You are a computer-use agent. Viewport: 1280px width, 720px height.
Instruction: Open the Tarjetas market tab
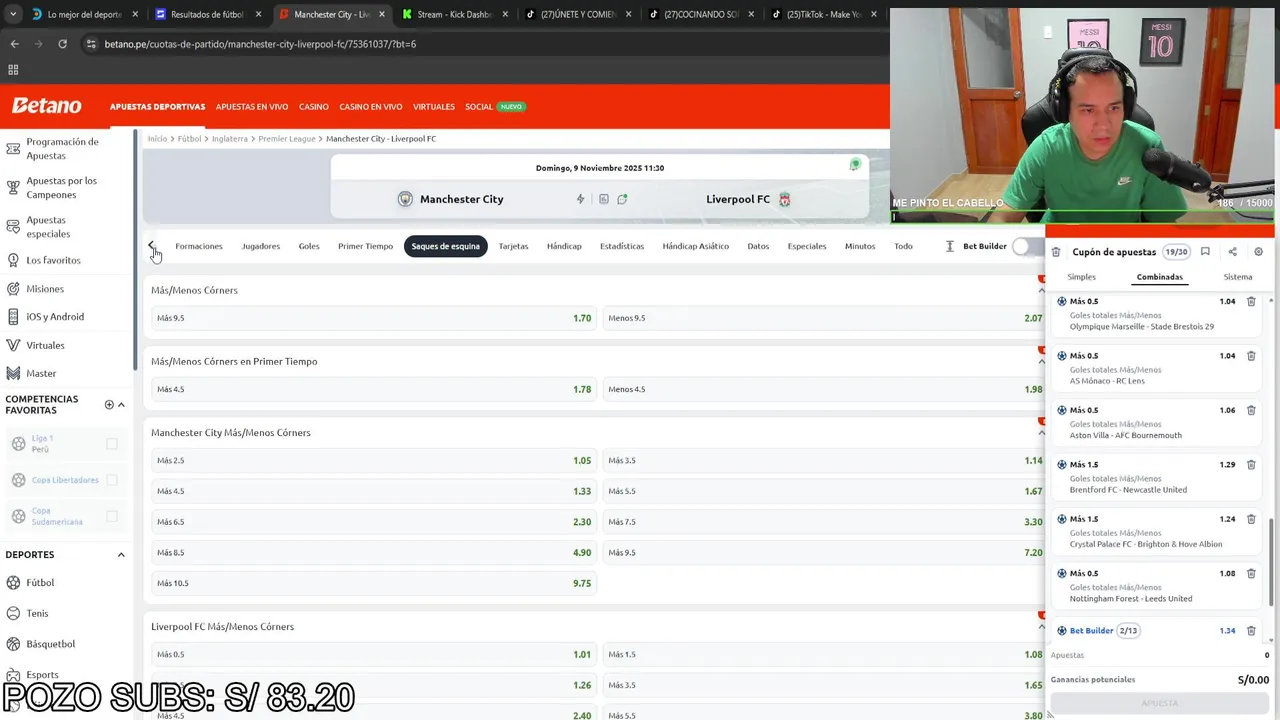click(513, 246)
